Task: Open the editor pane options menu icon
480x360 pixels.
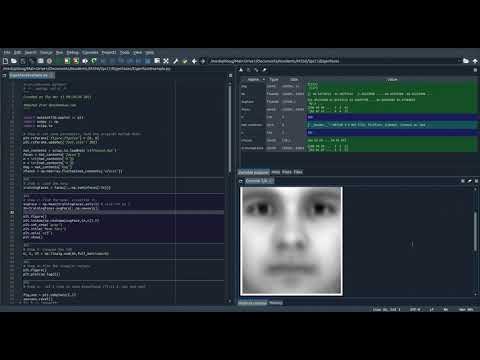Action: click(230, 76)
